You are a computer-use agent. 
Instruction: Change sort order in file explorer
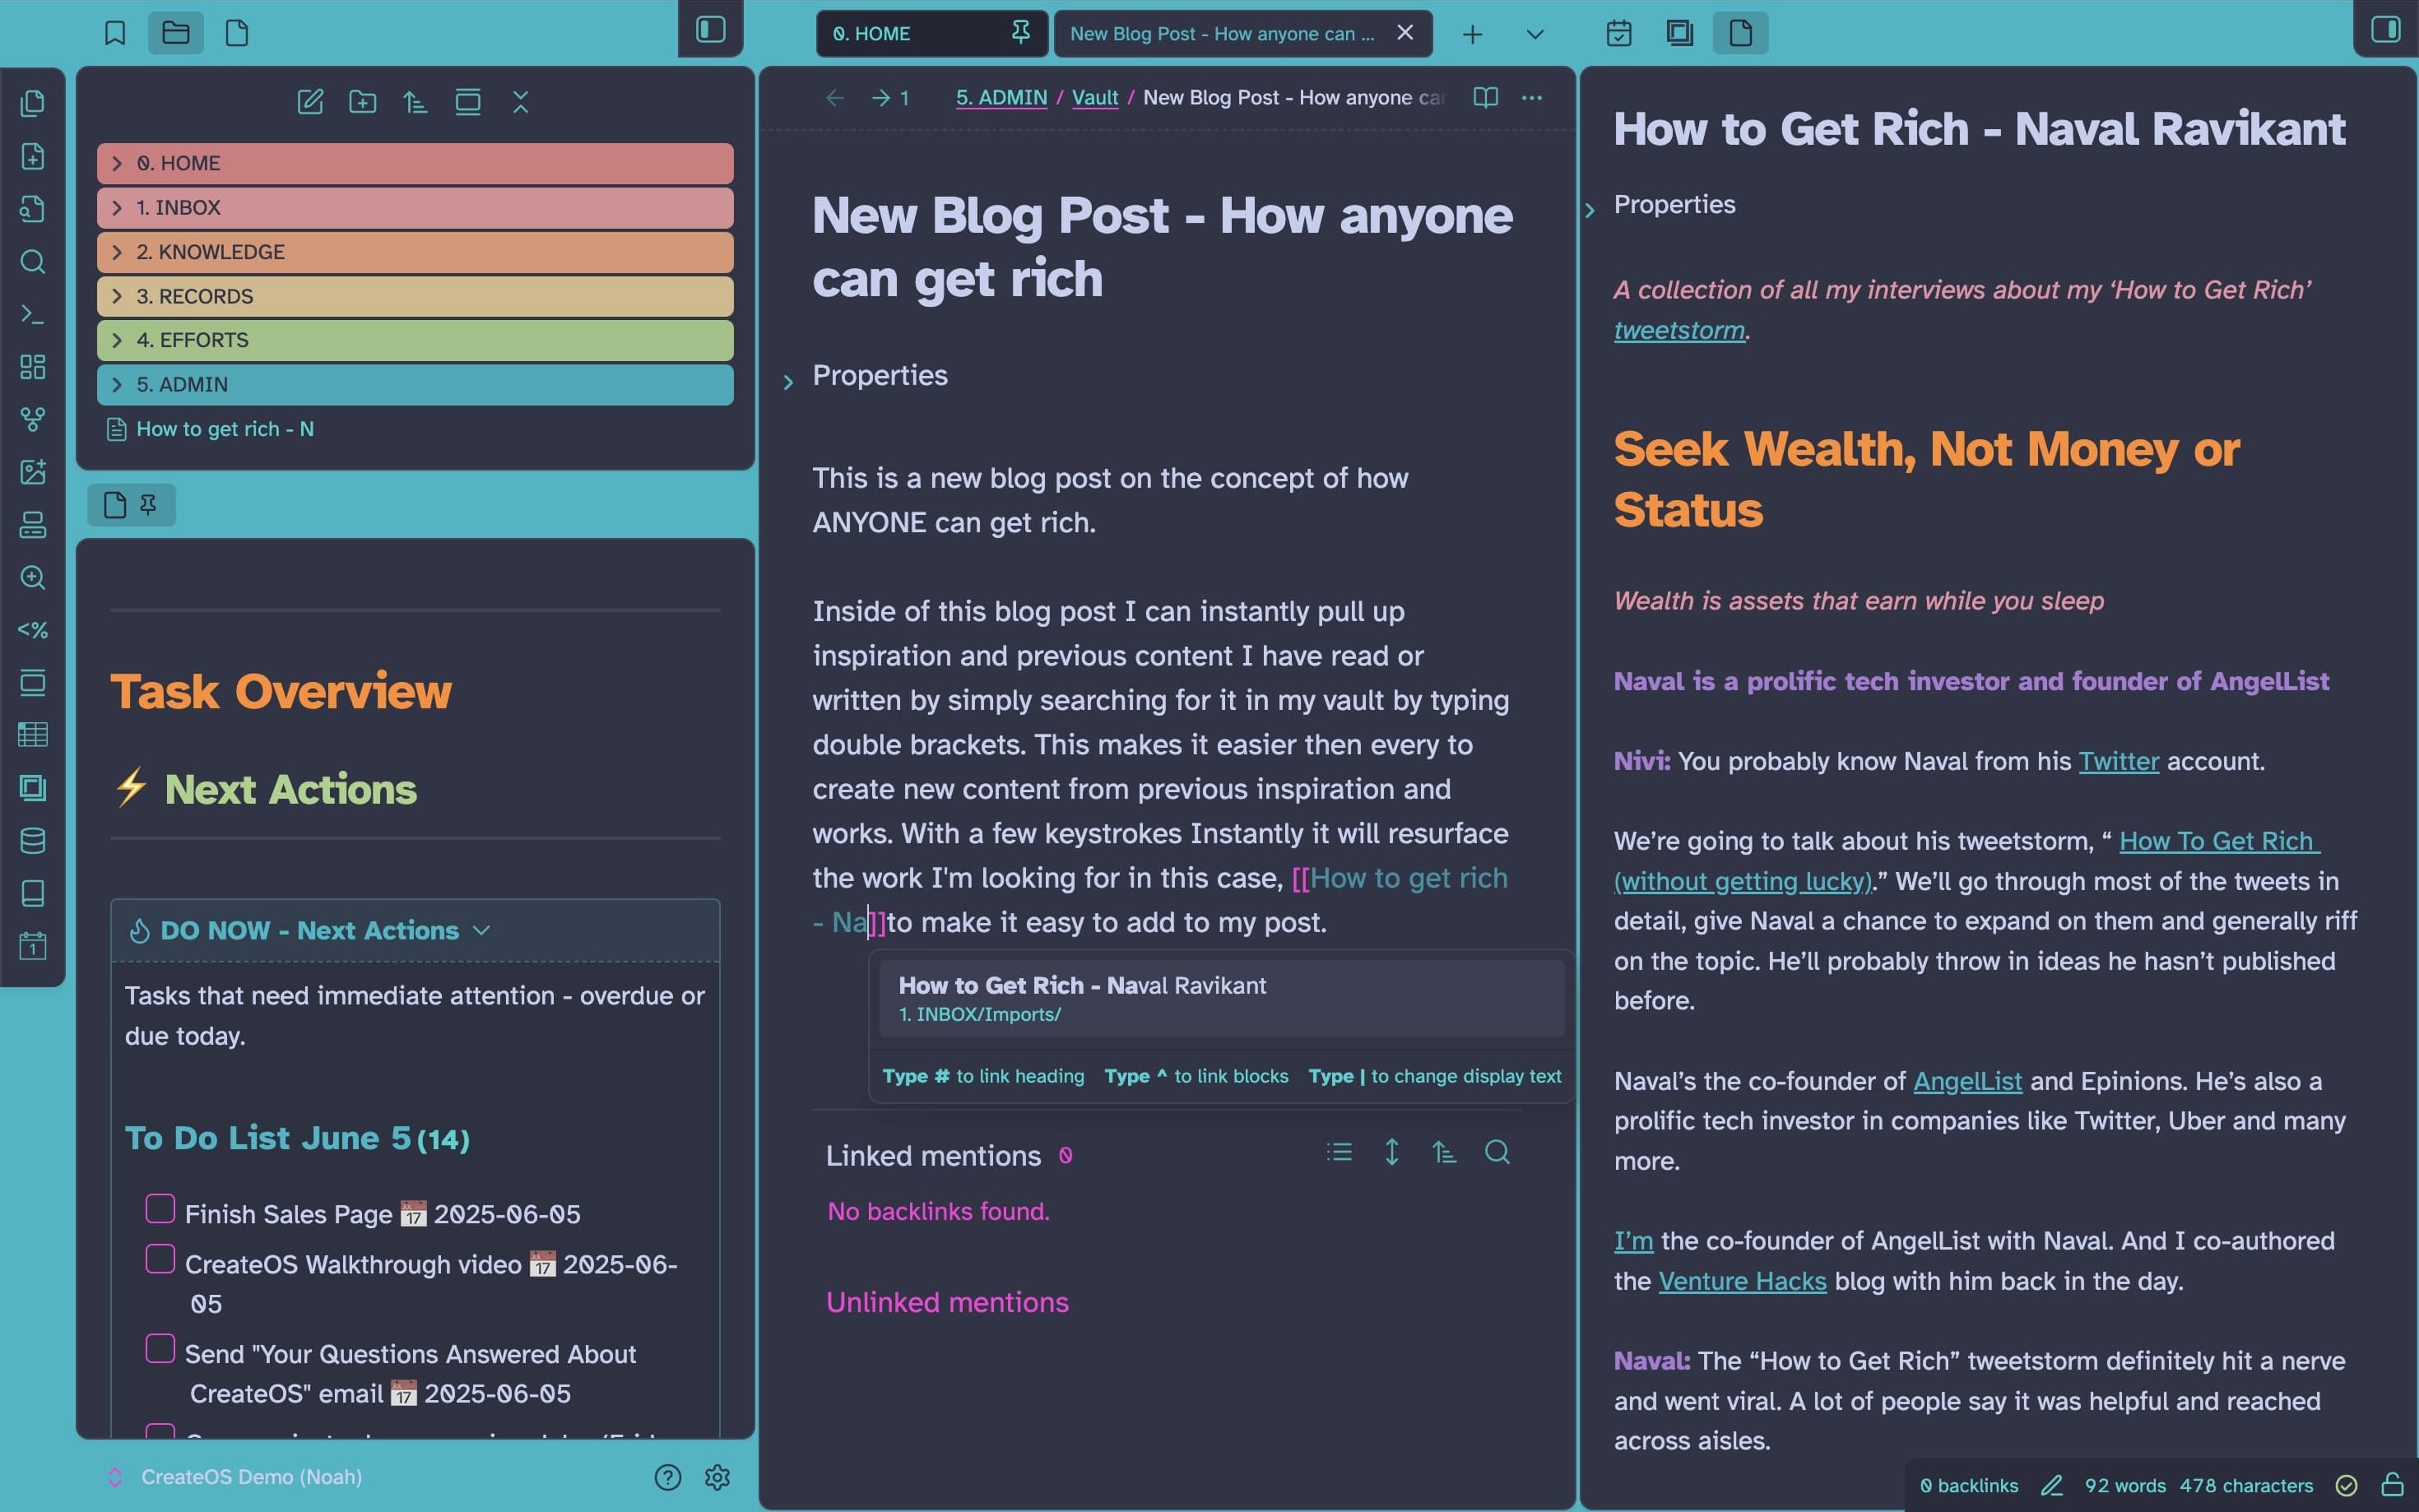[x=415, y=101]
